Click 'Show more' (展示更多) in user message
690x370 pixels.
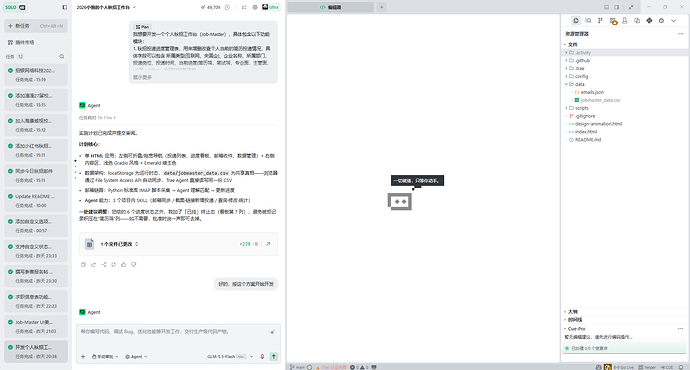[143, 77]
